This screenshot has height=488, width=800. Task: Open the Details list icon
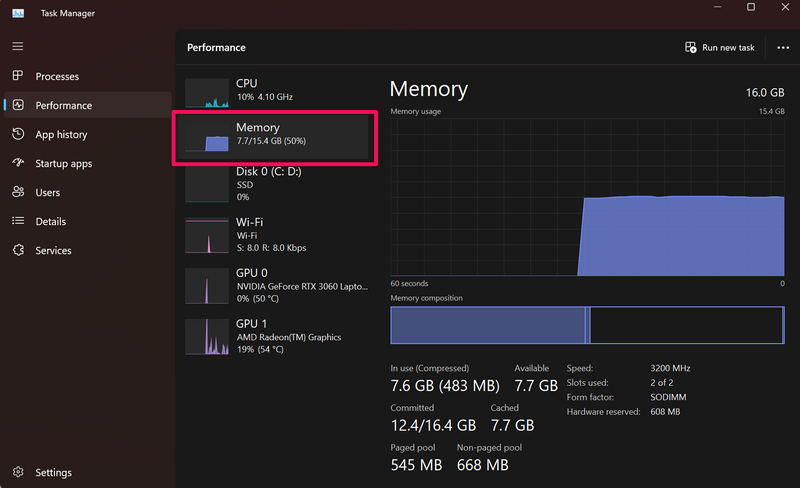click(x=18, y=221)
